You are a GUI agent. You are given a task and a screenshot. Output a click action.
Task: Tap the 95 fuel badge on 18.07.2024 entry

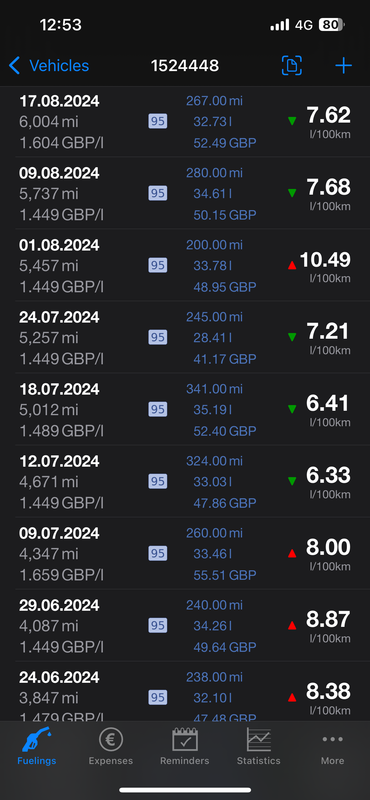pos(158,409)
